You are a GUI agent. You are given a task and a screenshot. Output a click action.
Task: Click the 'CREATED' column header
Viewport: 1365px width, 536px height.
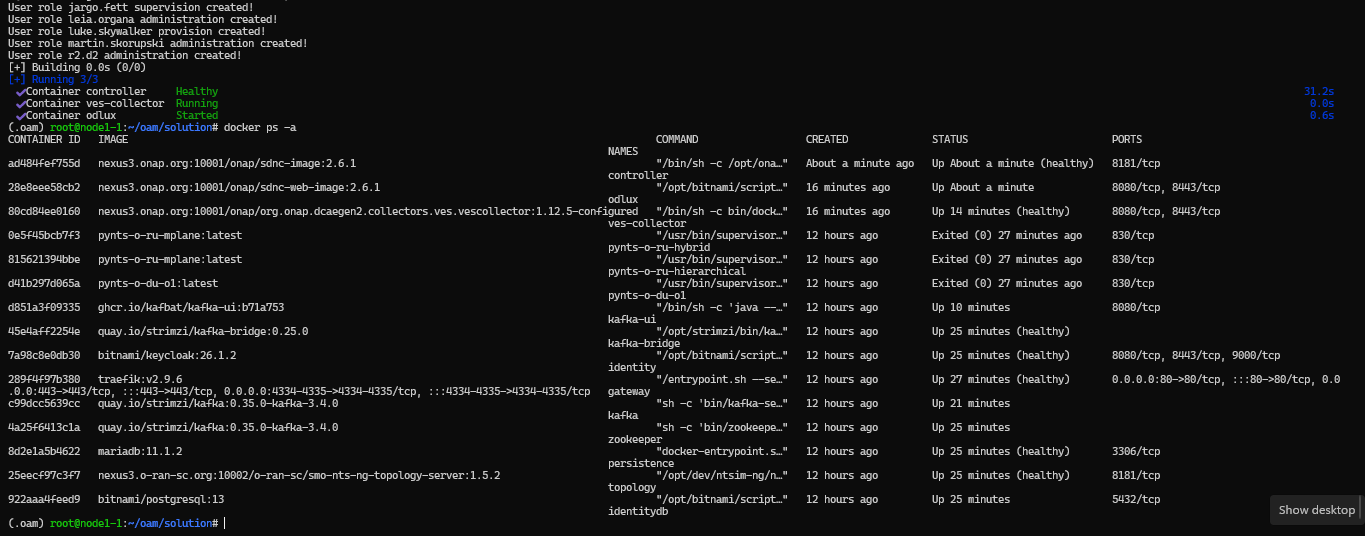pos(827,140)
